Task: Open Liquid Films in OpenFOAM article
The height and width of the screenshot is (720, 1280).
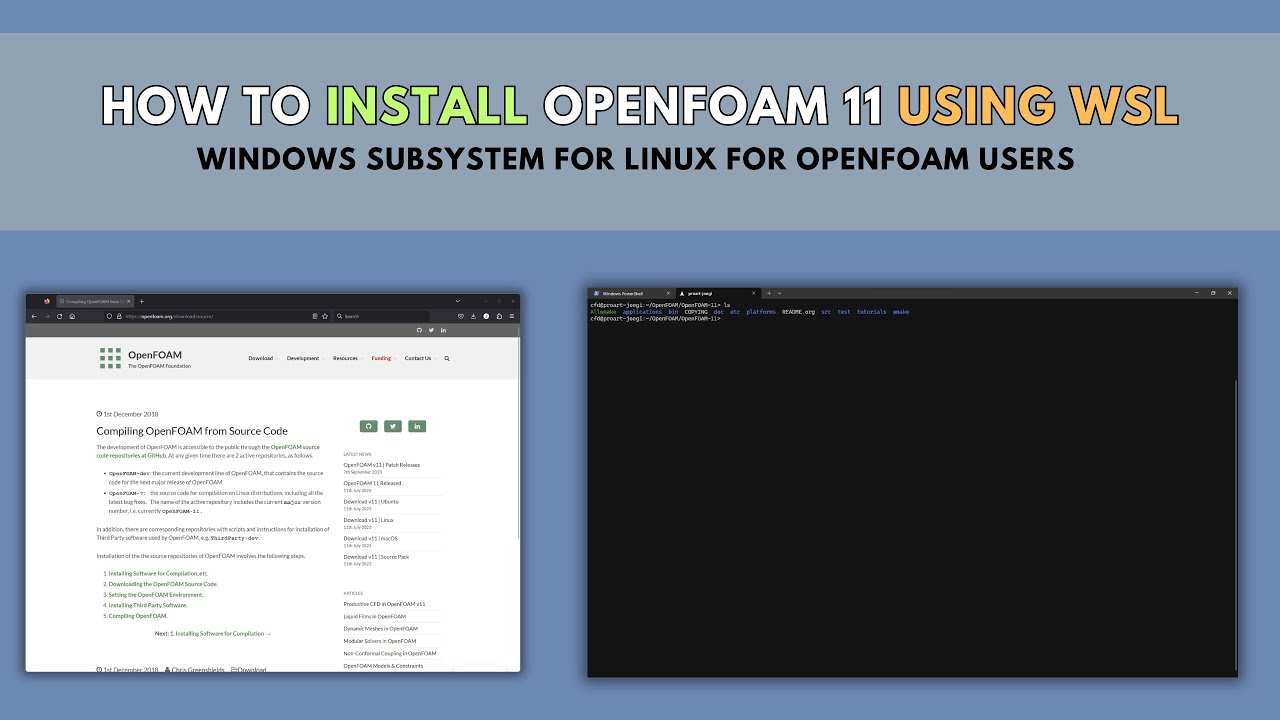Action: click(375, 616)
